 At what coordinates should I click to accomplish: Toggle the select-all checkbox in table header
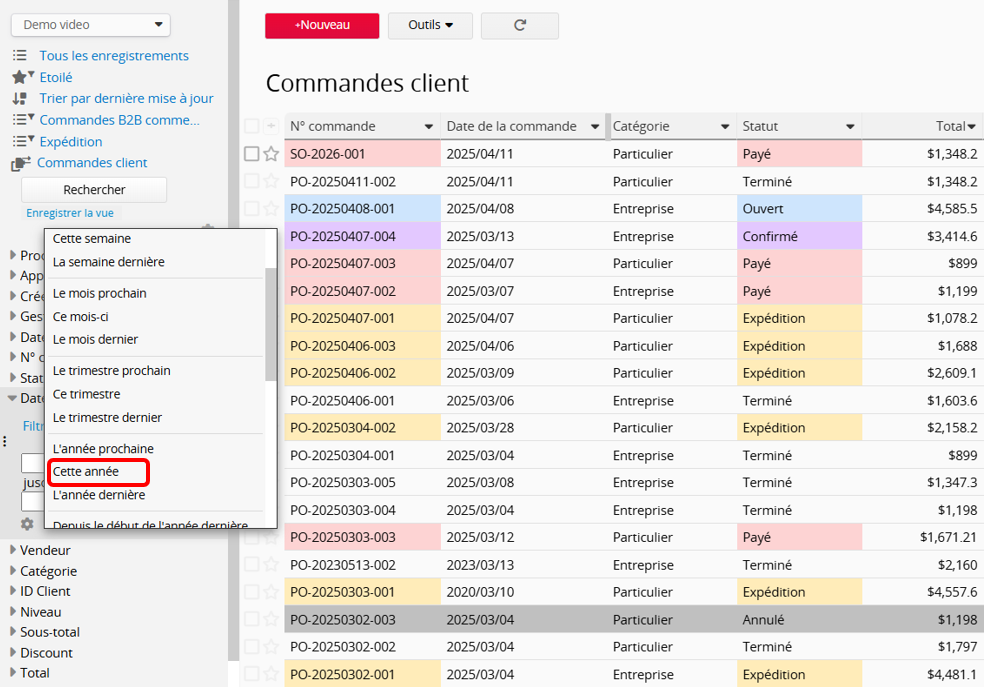251,126
